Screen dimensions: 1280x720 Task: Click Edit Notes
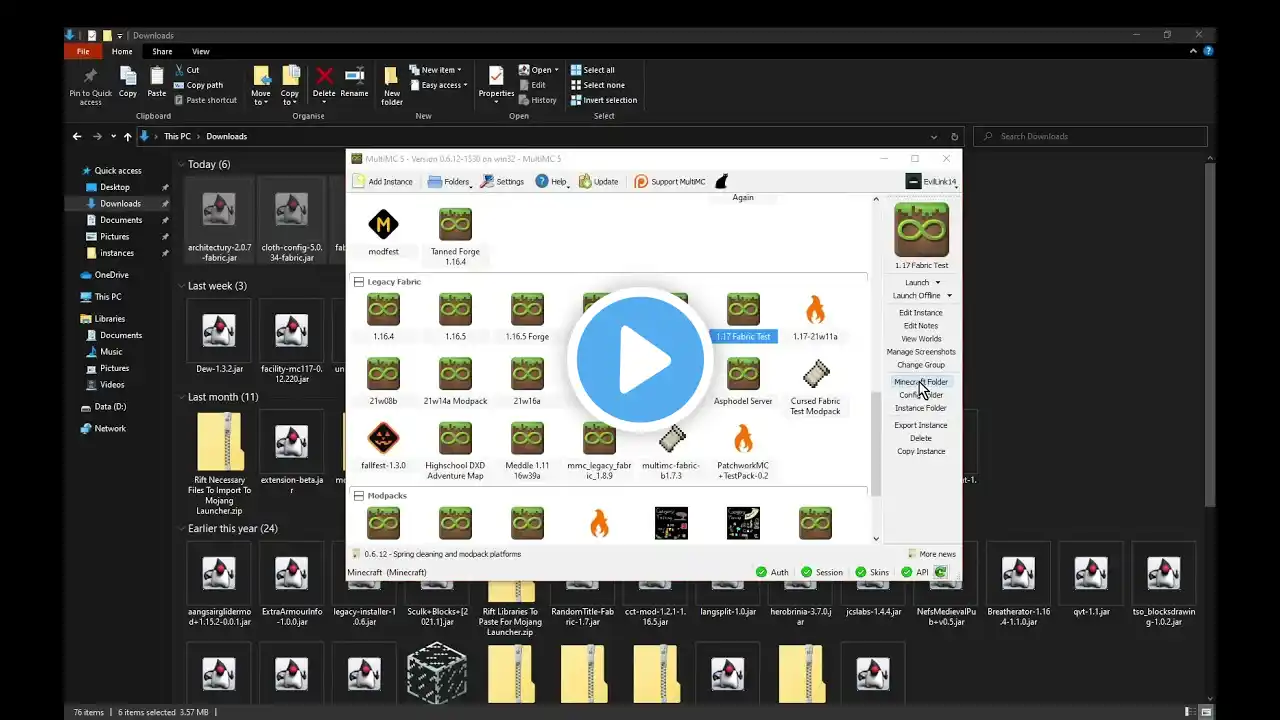click(x=921, y=326)
